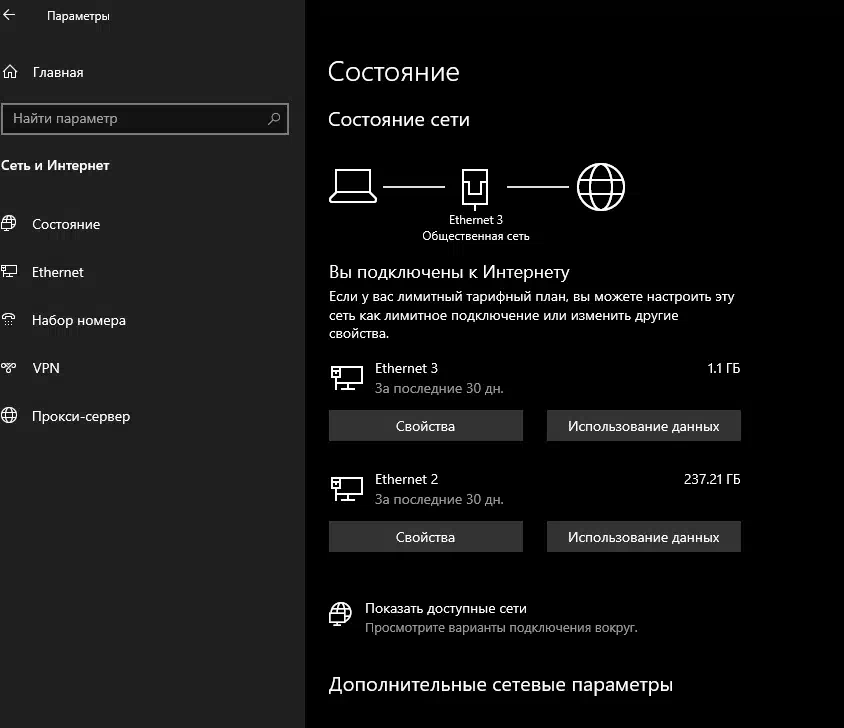The width and height of the screenshot is (844, 728).
Task: Click the Ethernet monitor icon in sidebar
Action: 9,271
